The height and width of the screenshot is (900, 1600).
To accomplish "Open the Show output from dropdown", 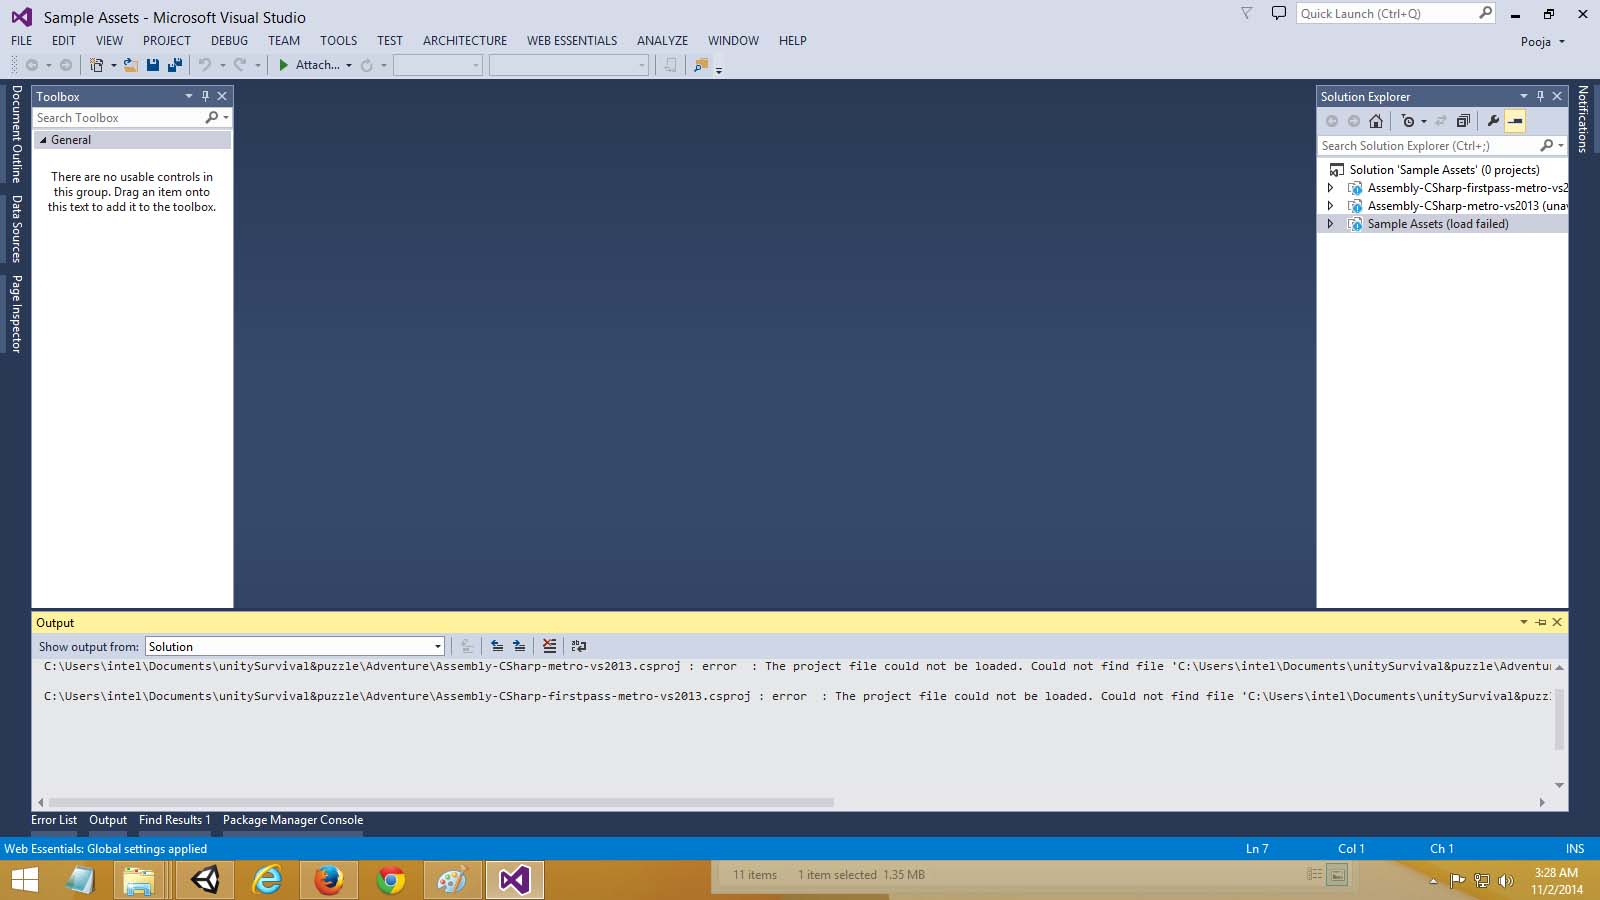I will tap(437, 646).
